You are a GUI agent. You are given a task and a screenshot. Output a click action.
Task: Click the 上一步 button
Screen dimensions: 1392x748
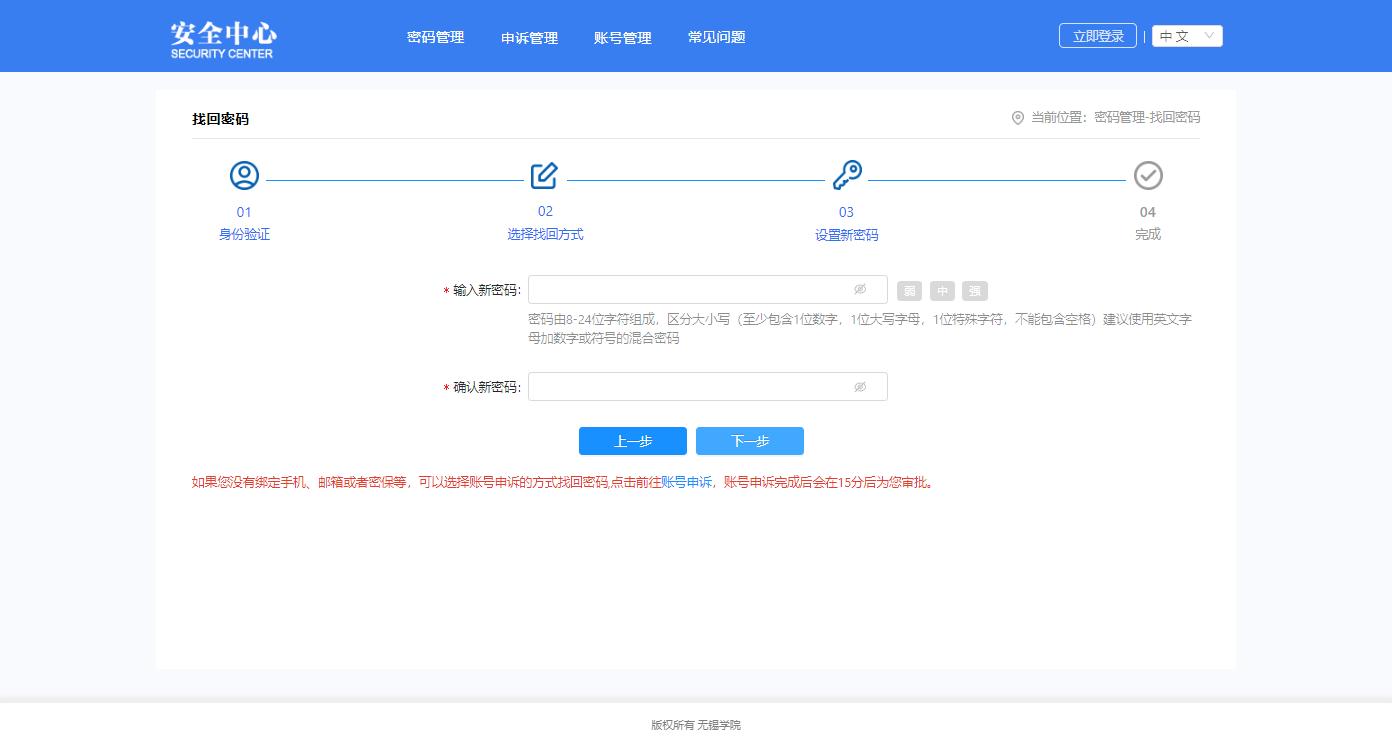(632, 441)
